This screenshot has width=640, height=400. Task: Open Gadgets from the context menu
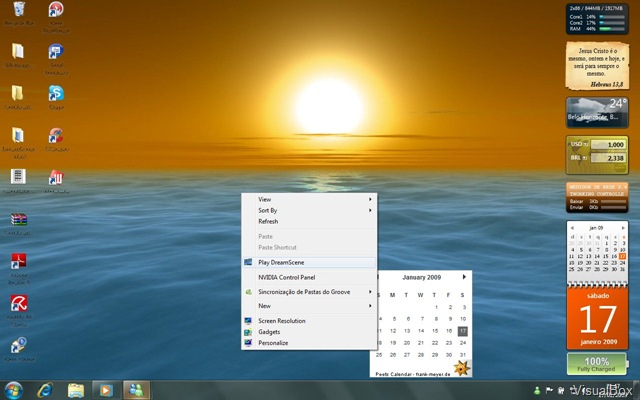tap(309, 332)
